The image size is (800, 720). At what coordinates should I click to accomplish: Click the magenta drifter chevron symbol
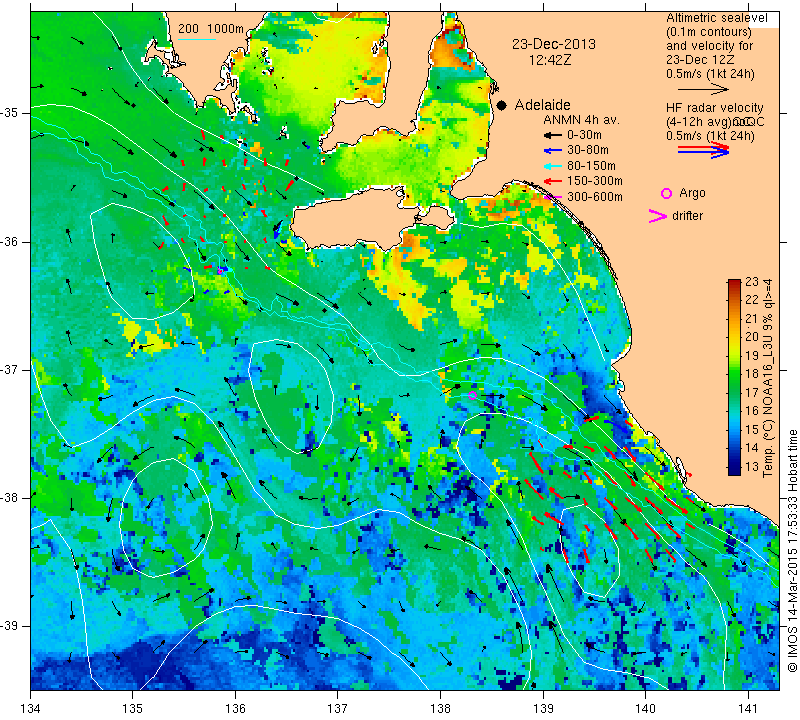(x=658, y=216)
